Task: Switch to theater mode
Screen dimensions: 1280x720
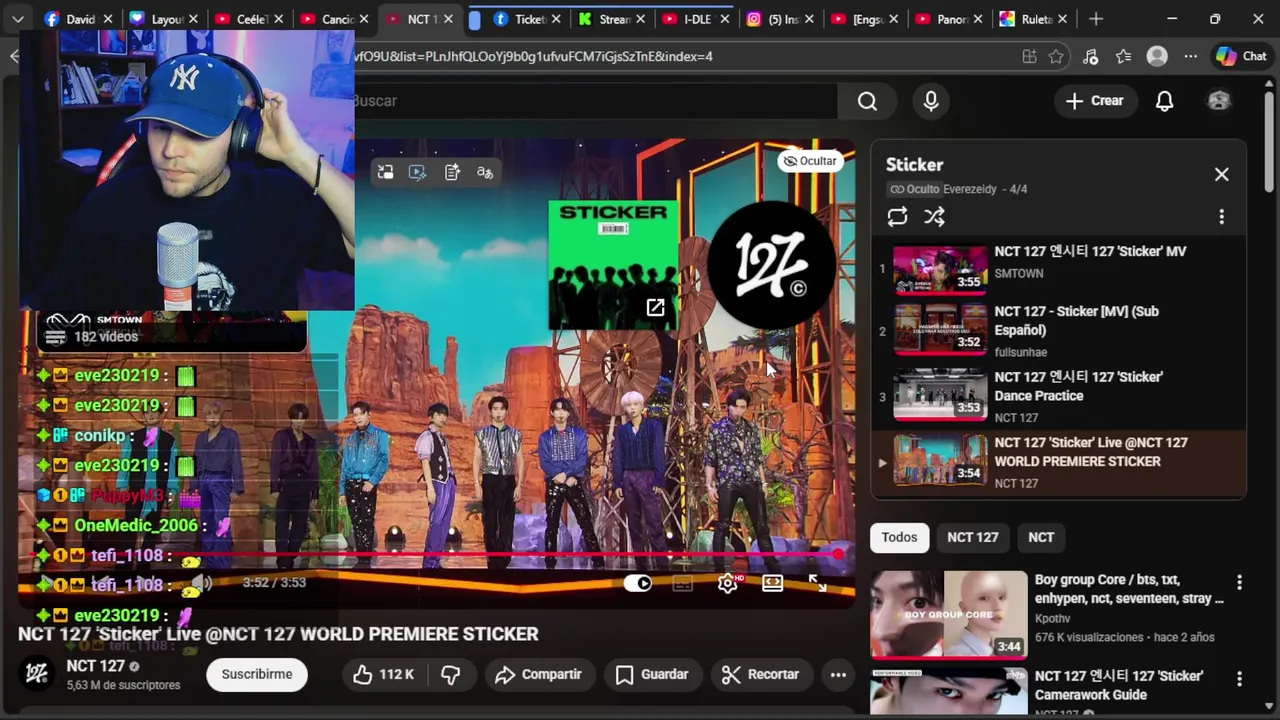Action: click(773, 583)
